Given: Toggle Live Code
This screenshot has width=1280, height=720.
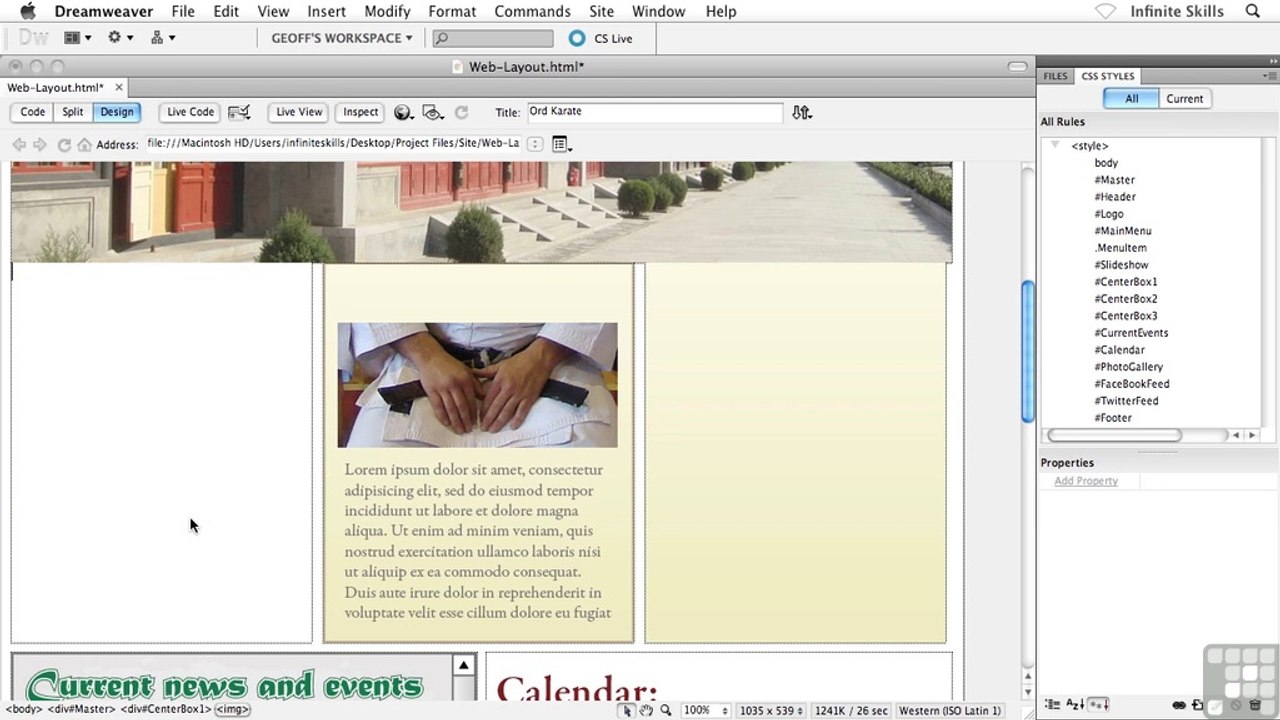Looking at the screenshot, I should (x=190, y=112).
